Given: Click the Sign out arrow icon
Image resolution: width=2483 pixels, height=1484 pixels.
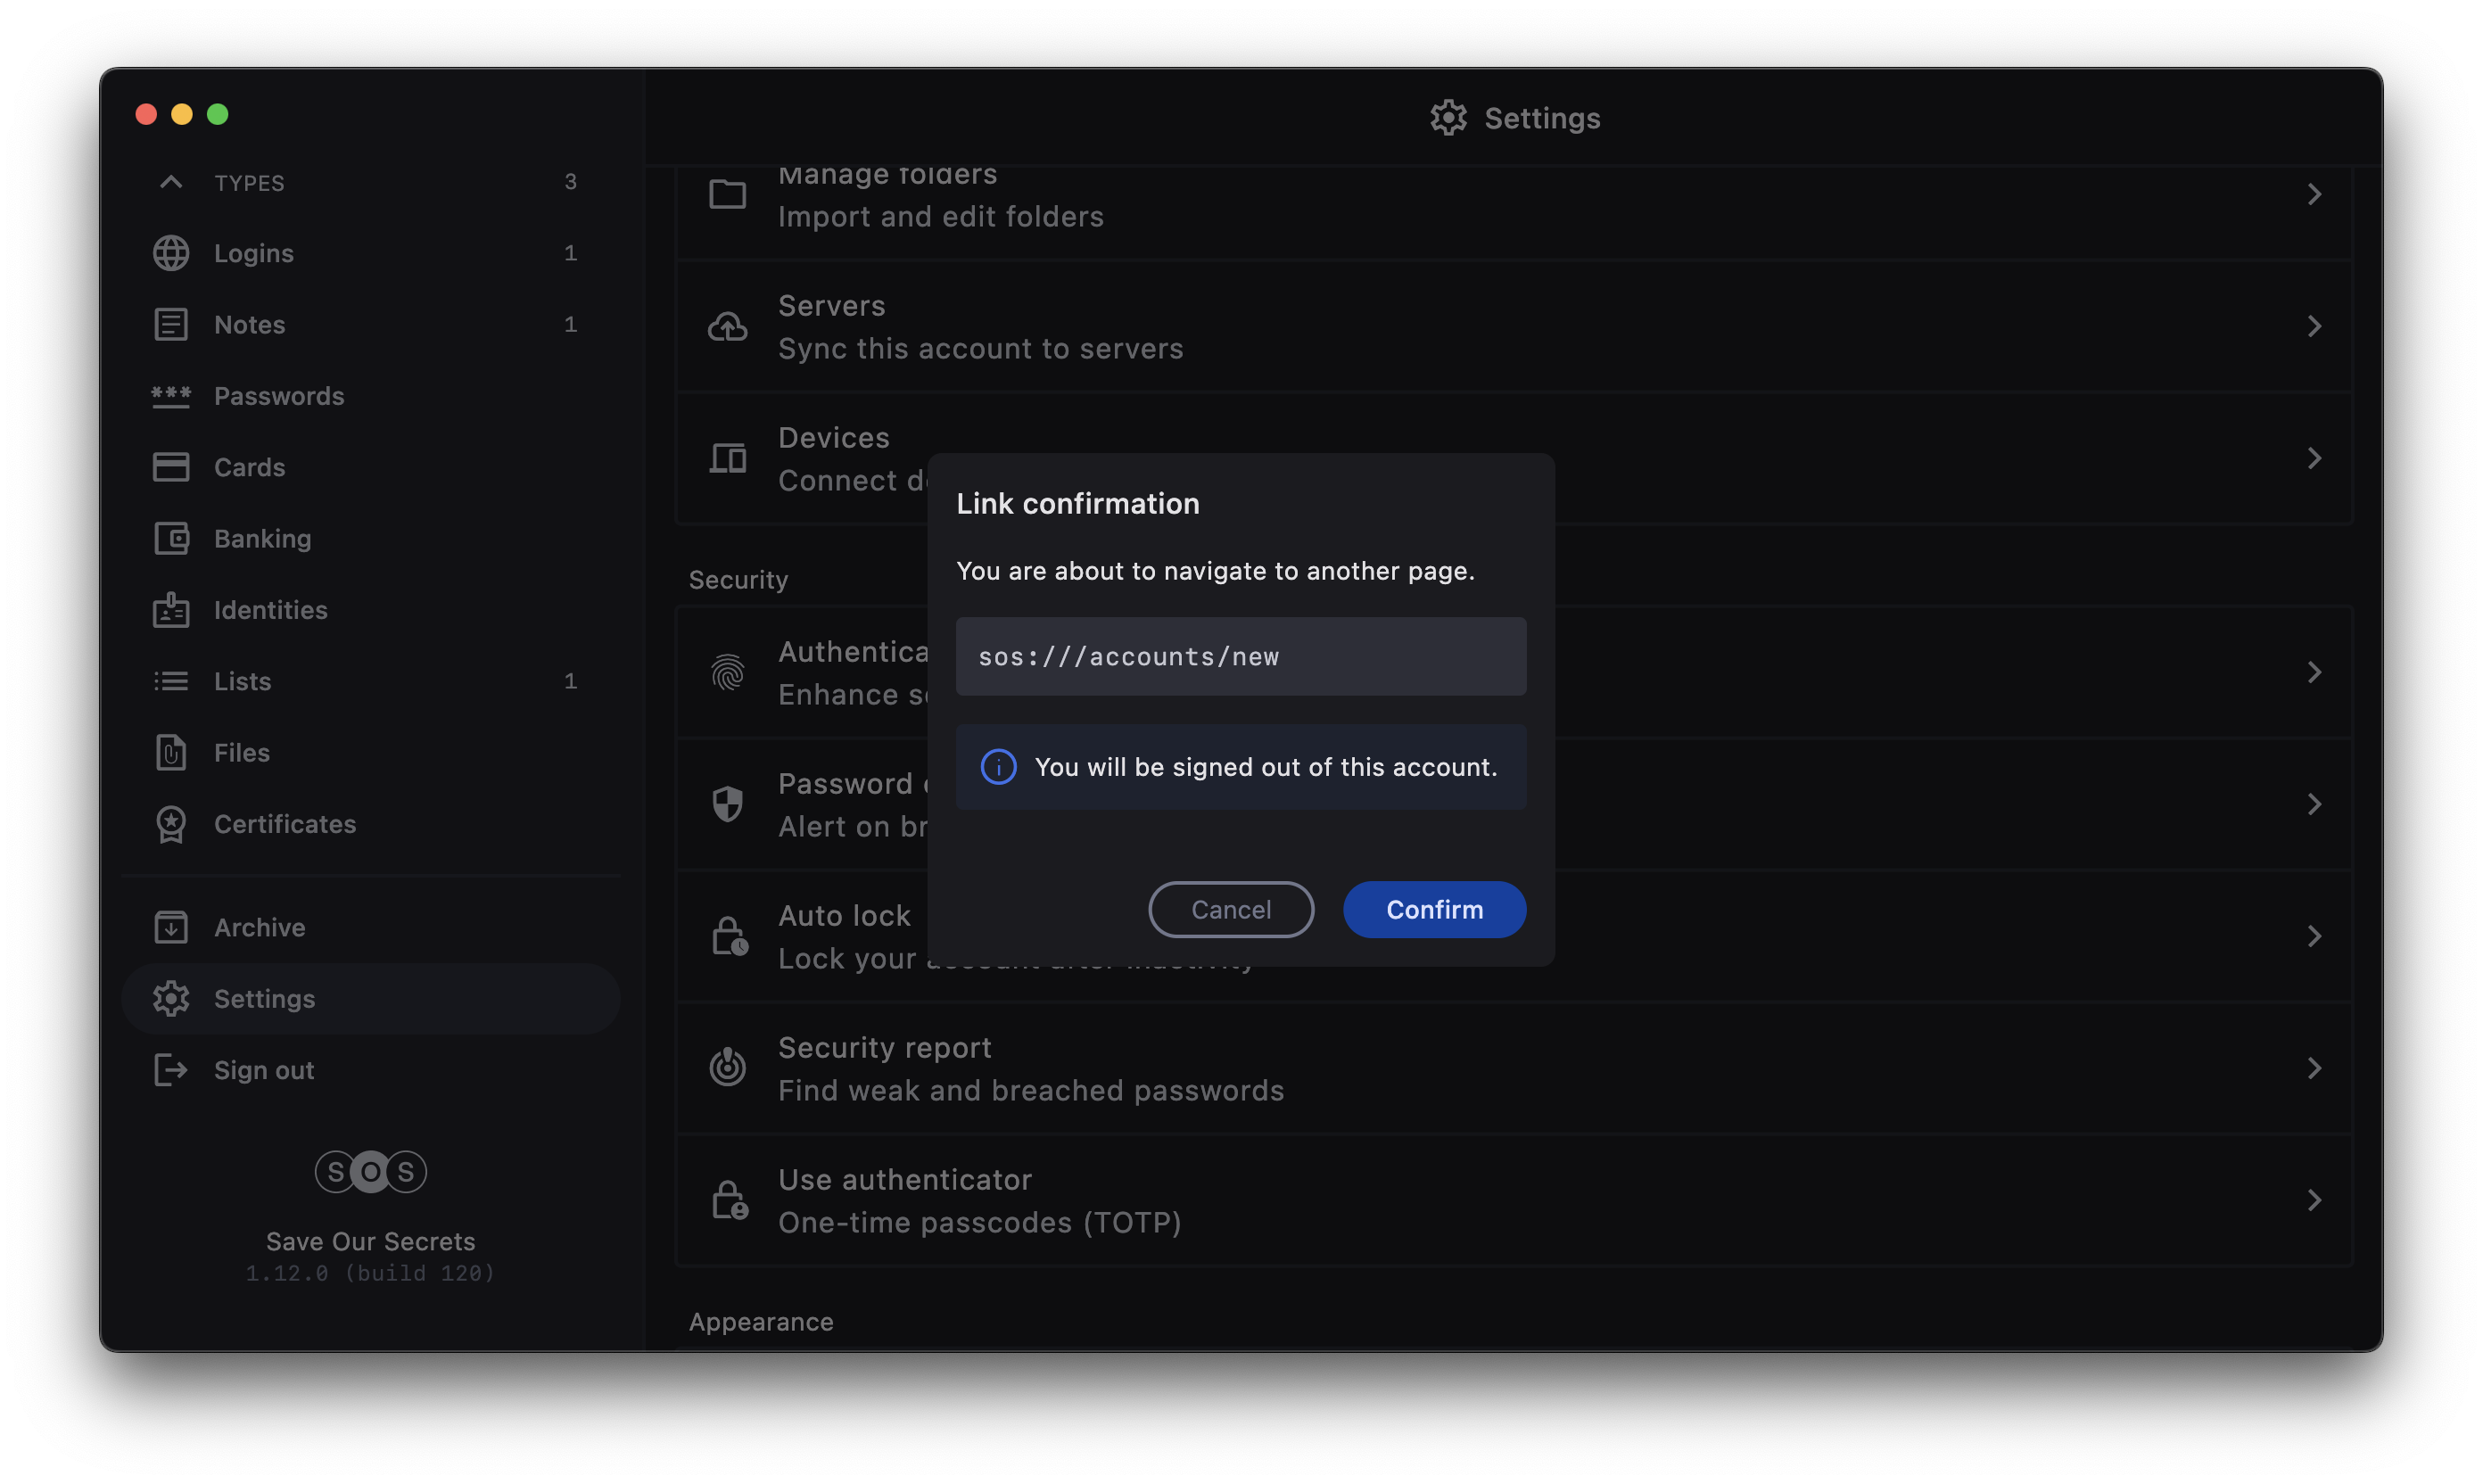Looking at the screenshot, I should (171, 1070).
